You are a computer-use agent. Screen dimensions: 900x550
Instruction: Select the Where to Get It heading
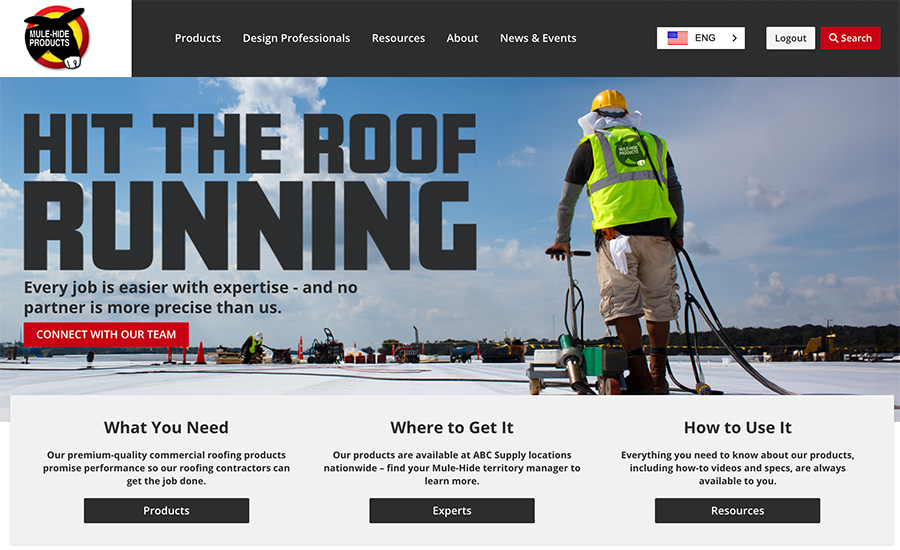[452, 428]
